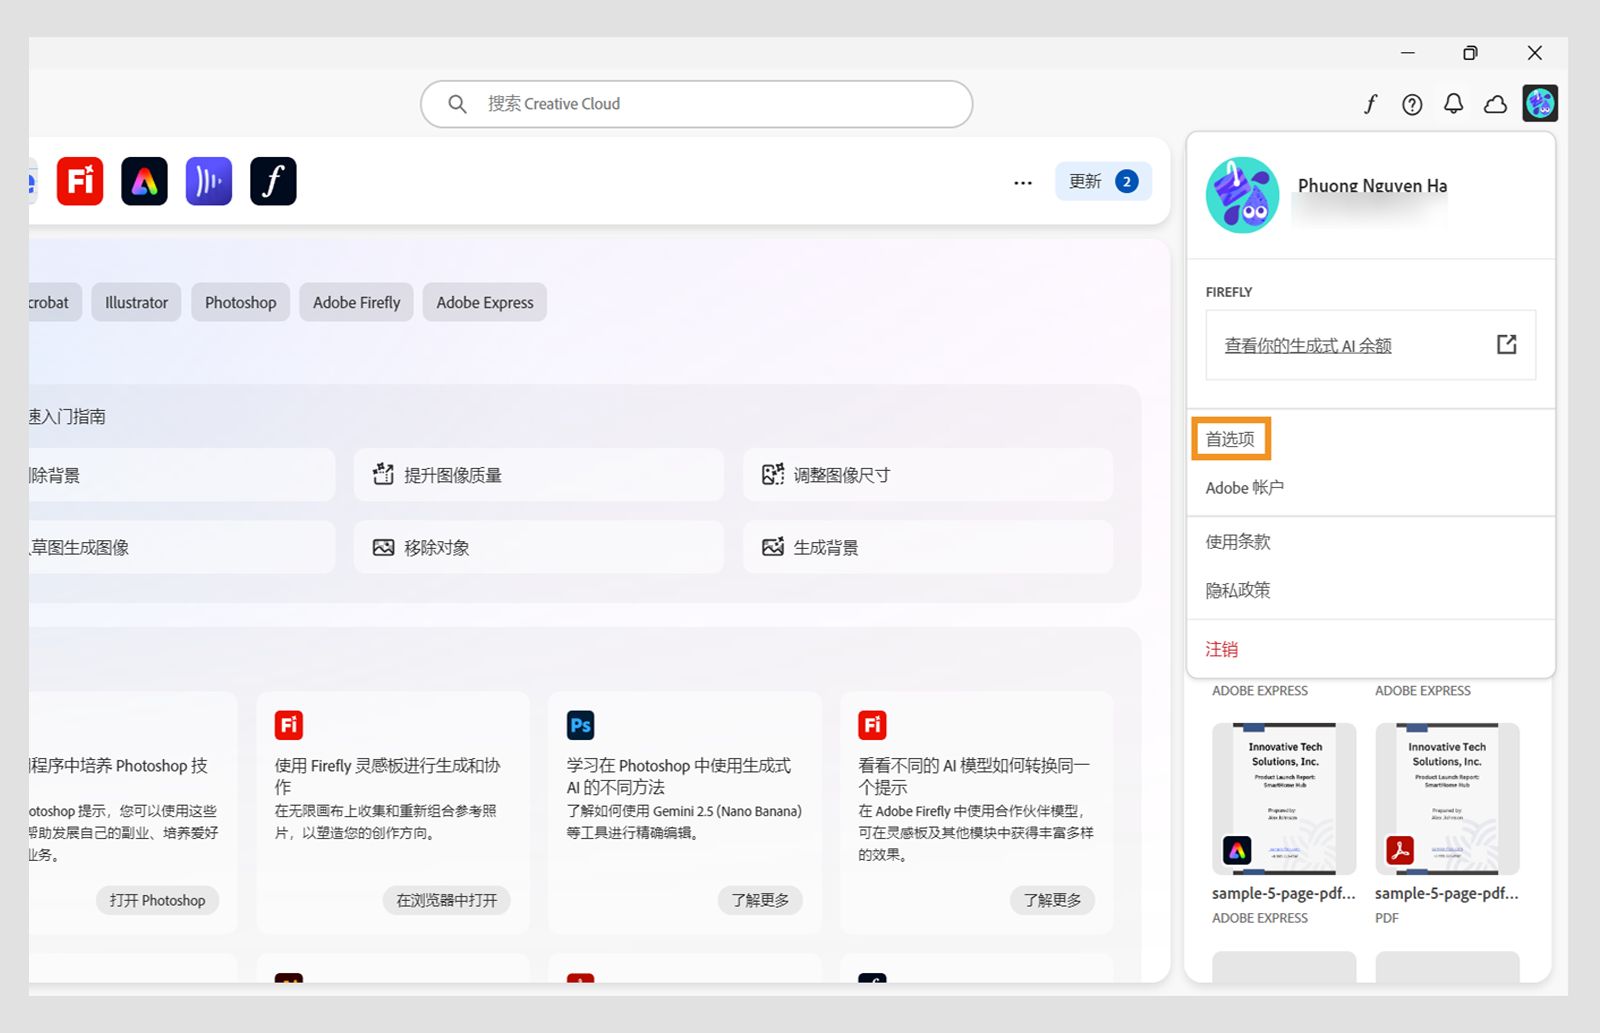The width and height of the screenshot is (1600, 1033).
Task: Open the three-dot more apps menu
Action: [1023, 183]
